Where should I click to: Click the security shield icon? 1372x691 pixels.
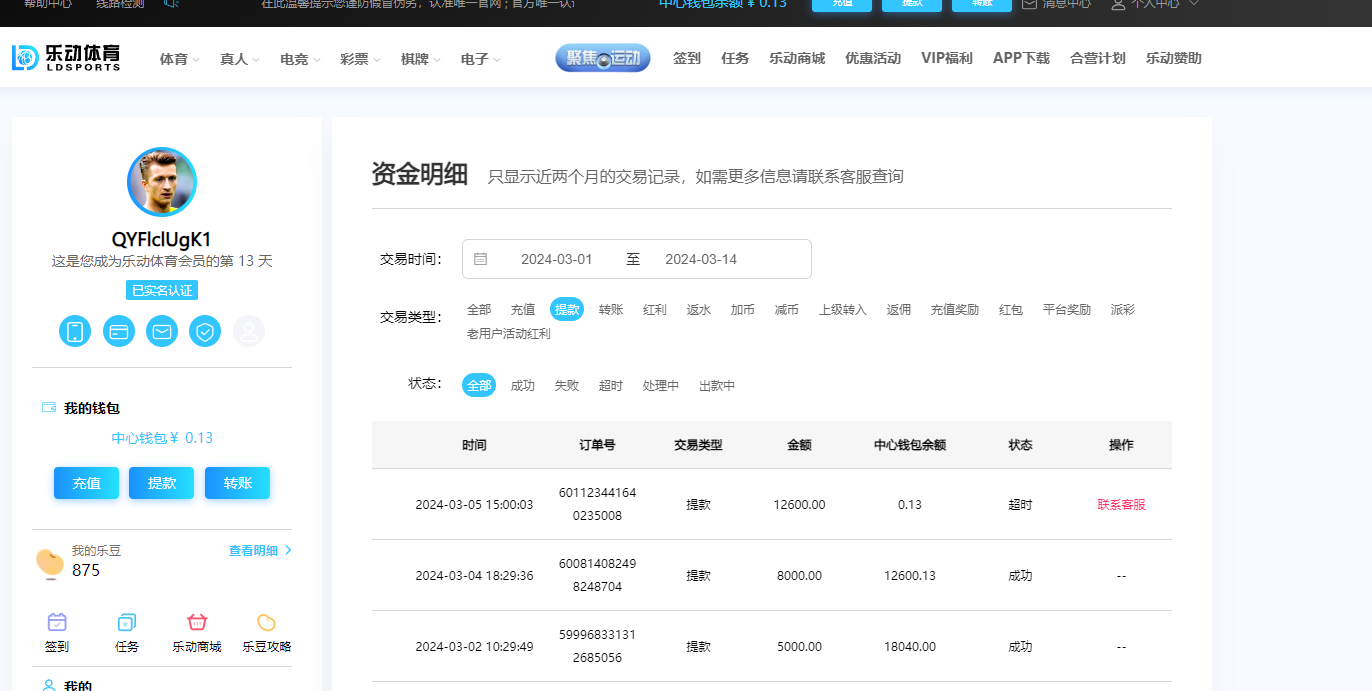coord(205,331)
